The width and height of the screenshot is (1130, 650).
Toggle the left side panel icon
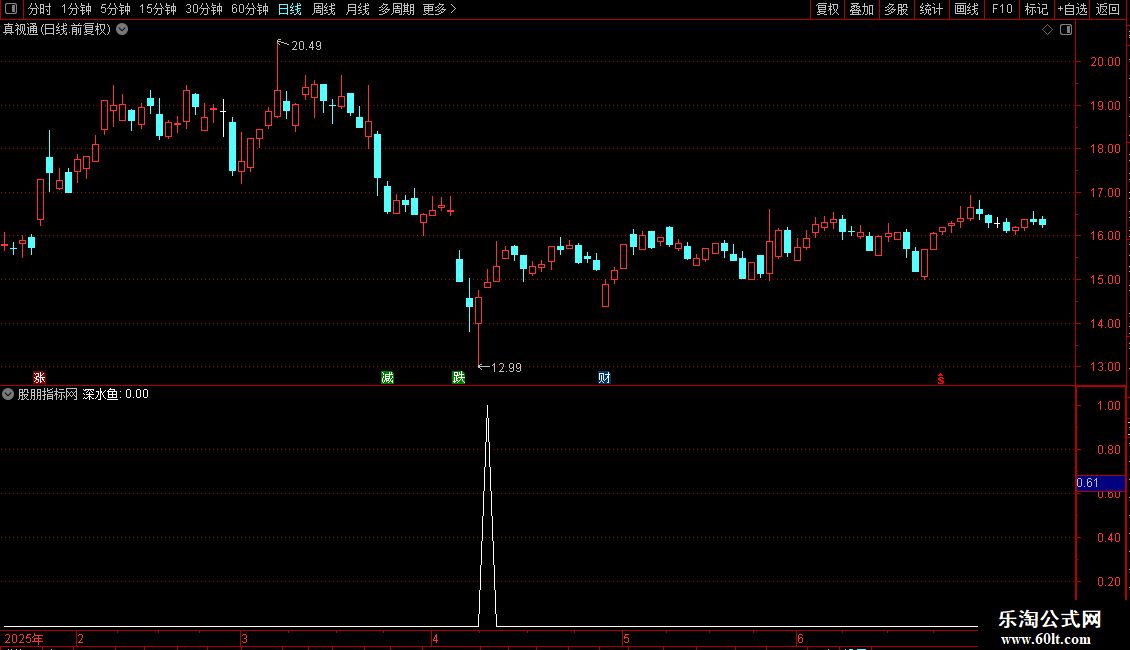pos(11,9)
